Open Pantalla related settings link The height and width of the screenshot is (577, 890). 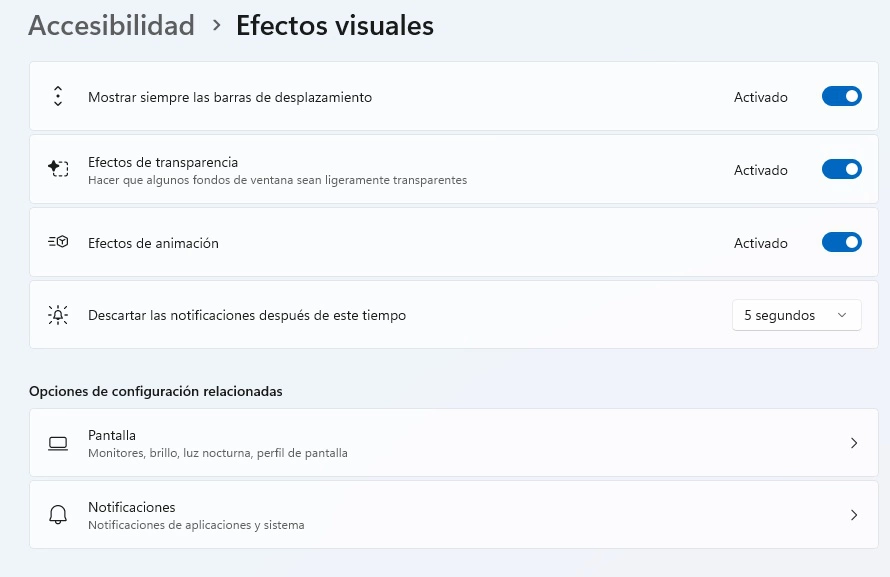pos(454,443)
